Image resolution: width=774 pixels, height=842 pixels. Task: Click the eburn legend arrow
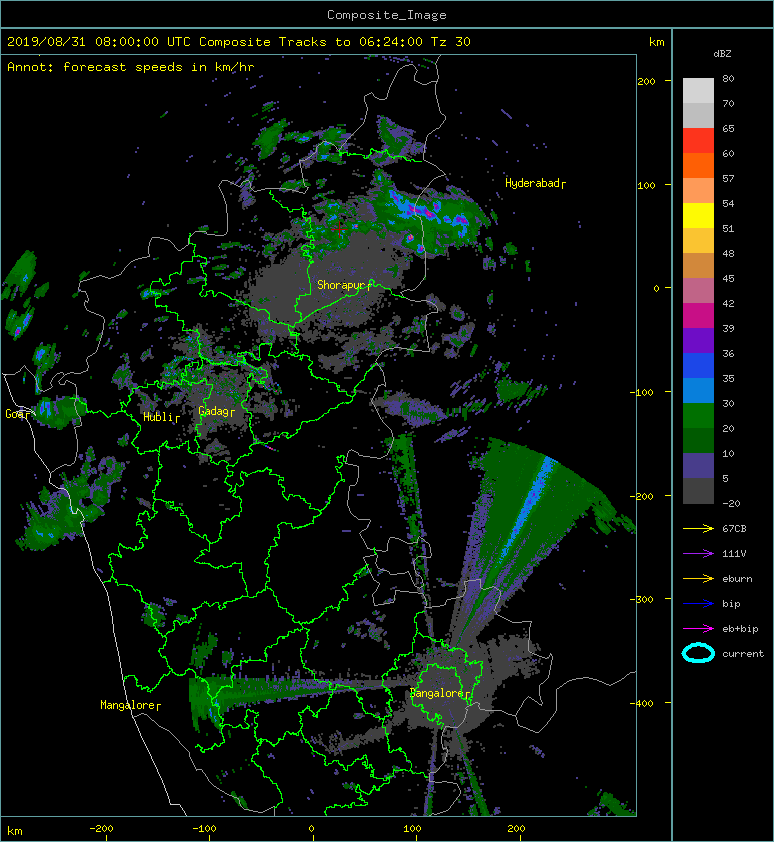698,578
